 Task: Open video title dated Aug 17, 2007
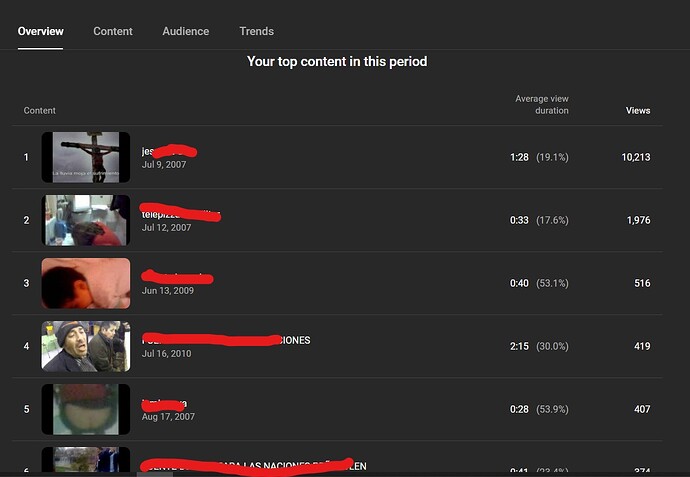(164, 404)
